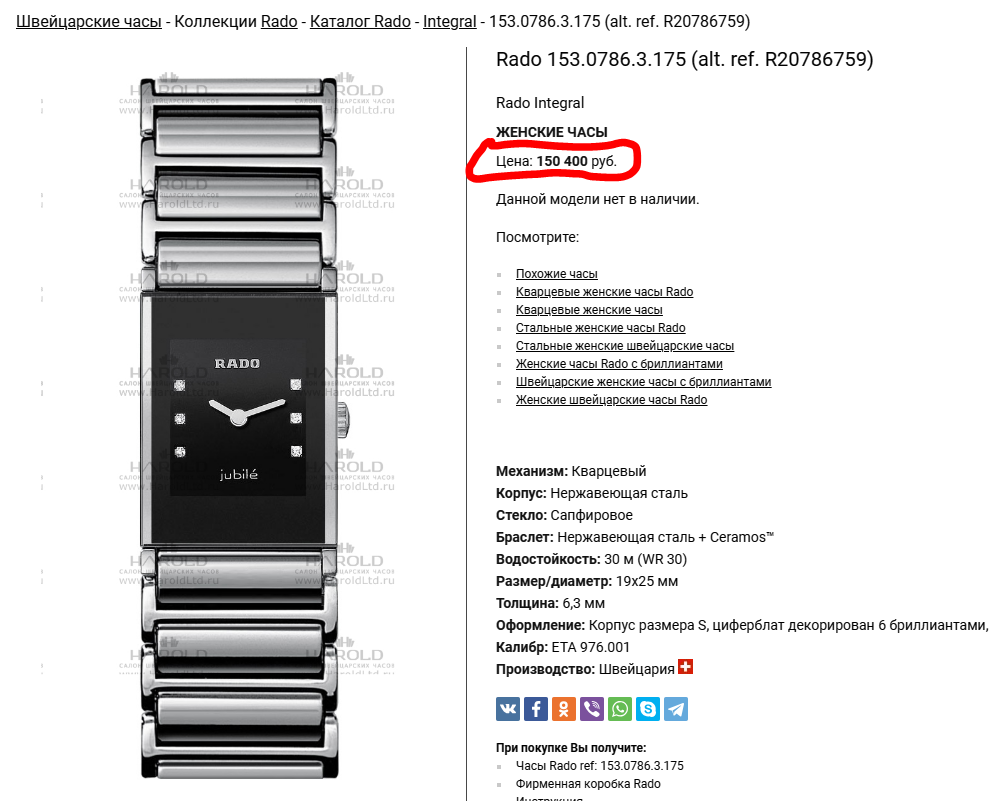Share the watch on Facebook
The height and width of the screenshot is (801, 989).
click(x=535, y=709)
